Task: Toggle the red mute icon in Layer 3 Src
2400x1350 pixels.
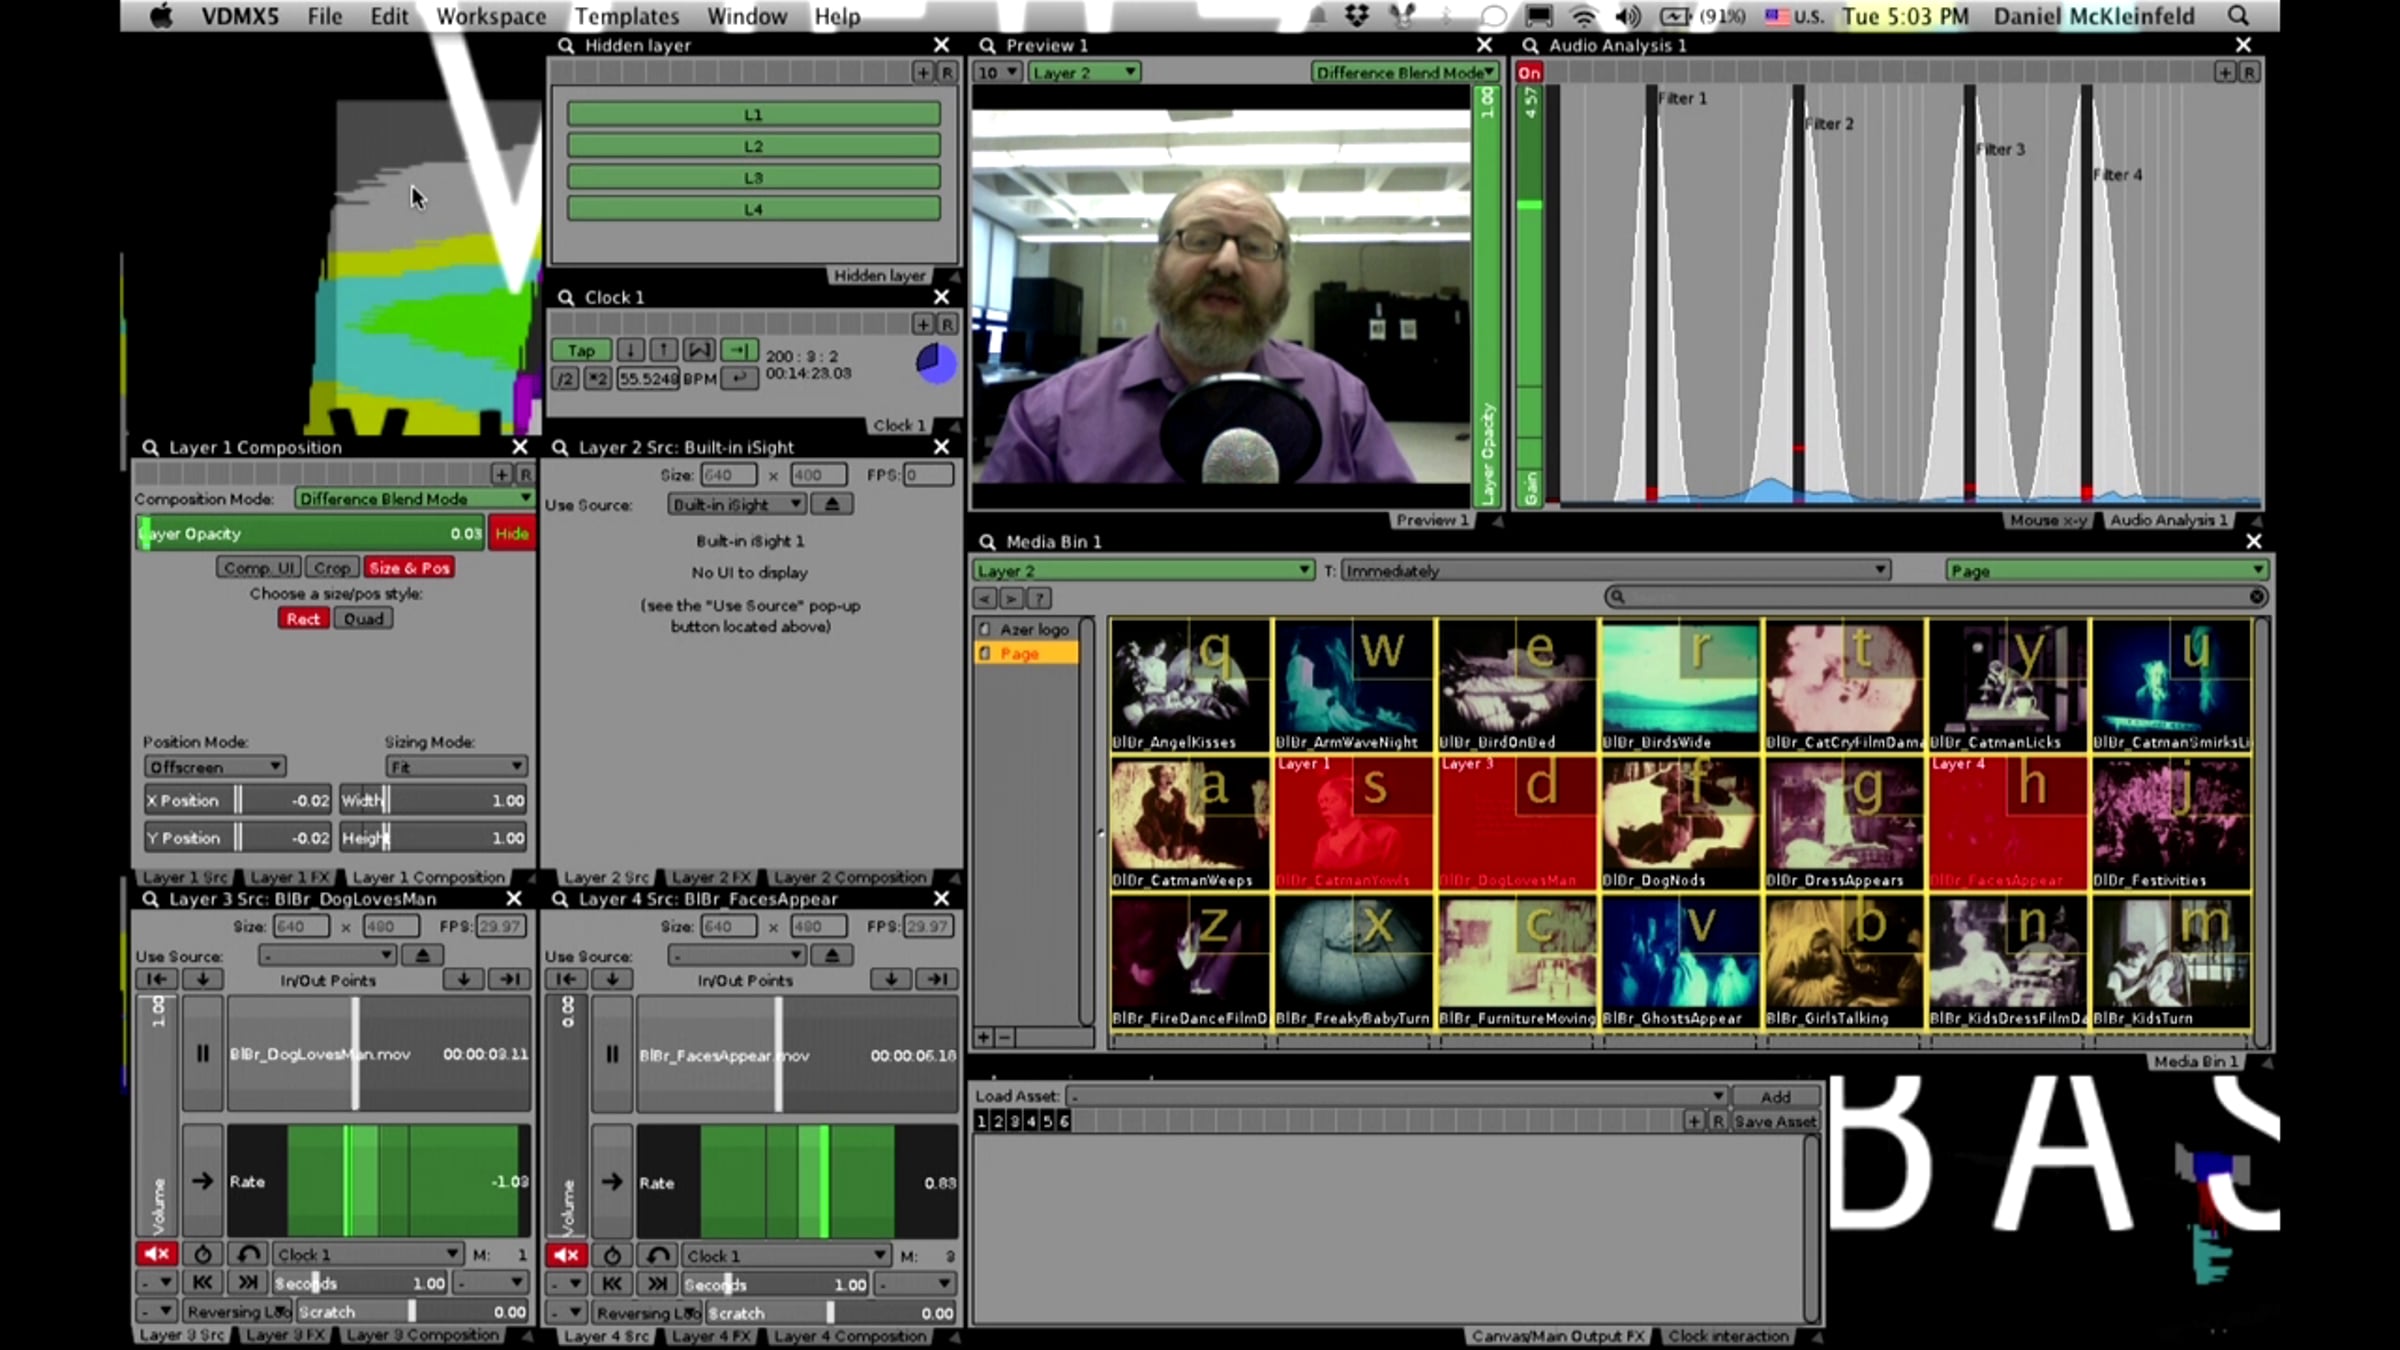Action: pyautogui.click(x=157, y=1254)
